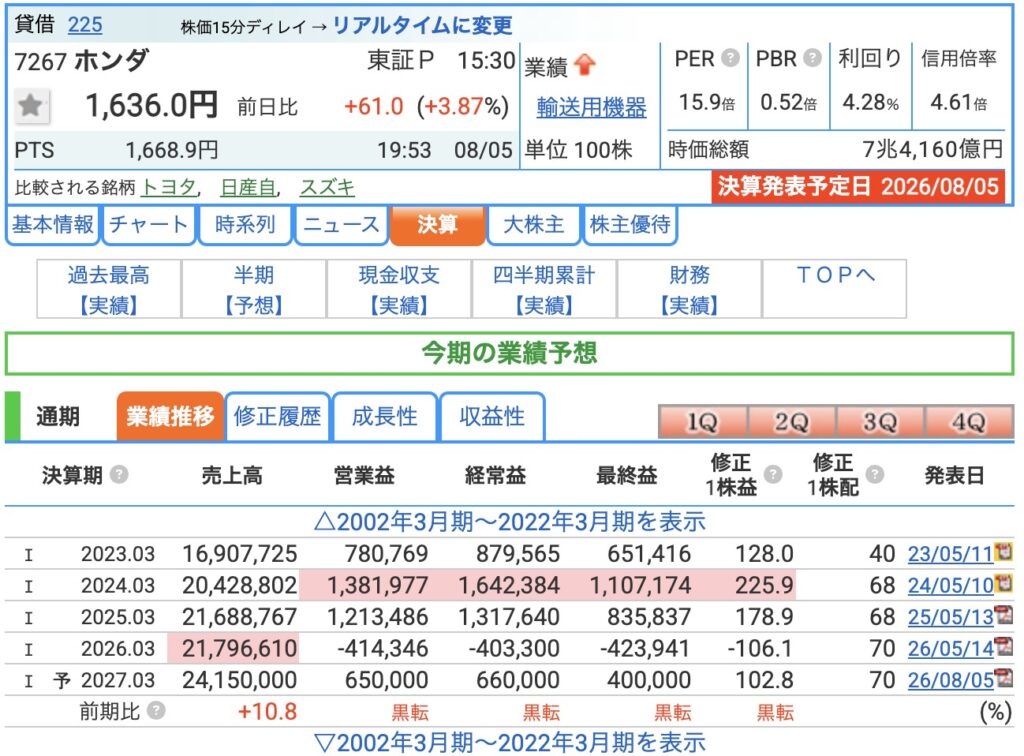Click the help icon next to PER
Image resolution: width=1024 pixels, height=756 pixels.
pos(730,58)
